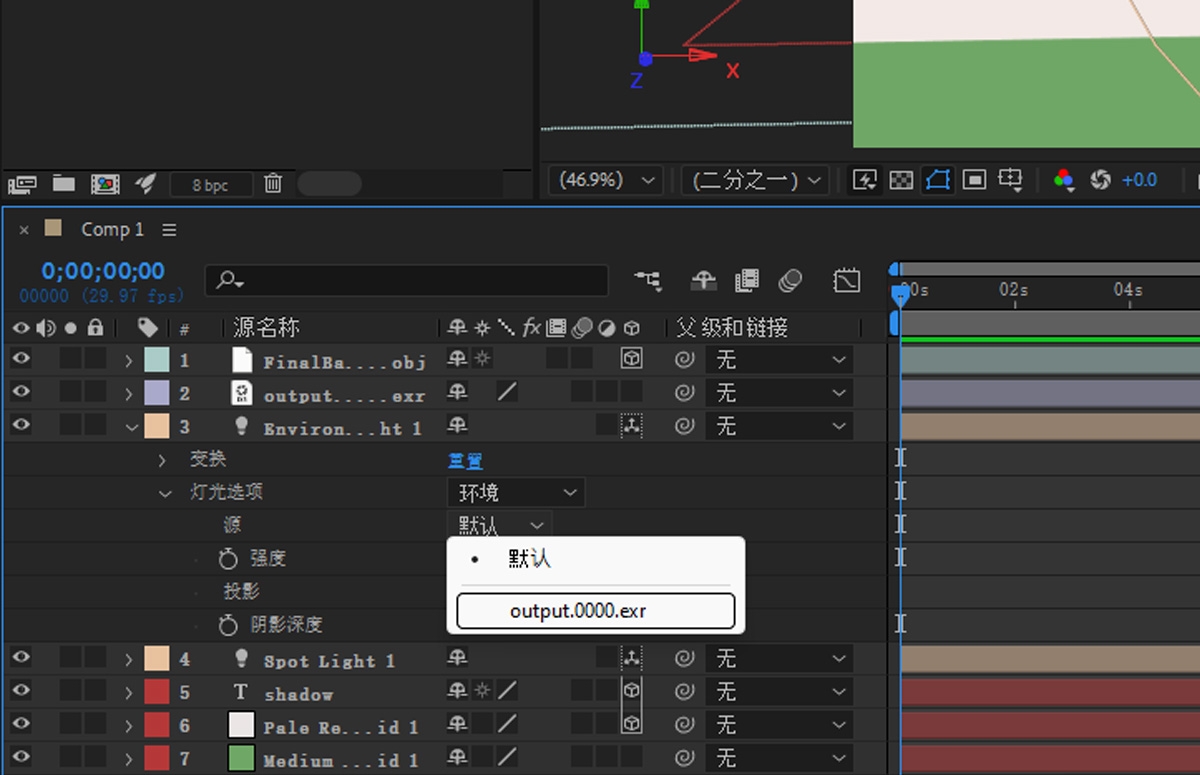Image resolution: width=1200 pixels, height=775 pixels.
Task: Switch to the Comp 1 tab
Action: (111, 229)
